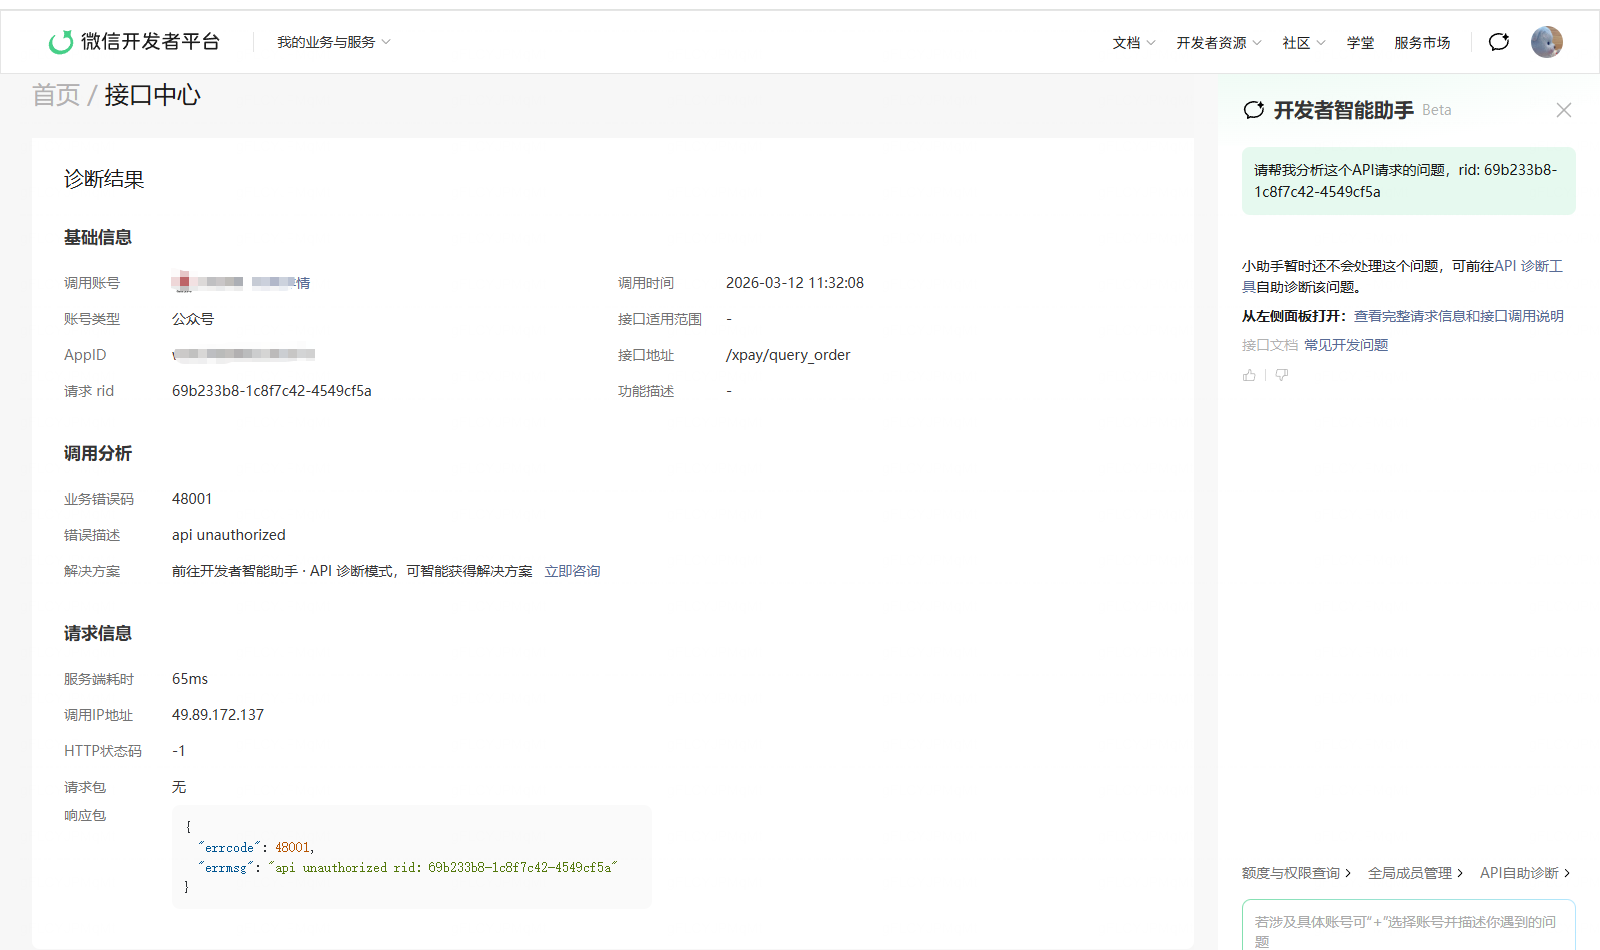Click the 调用时间 value 2026-03-12 11:32:08

[795, 283]
